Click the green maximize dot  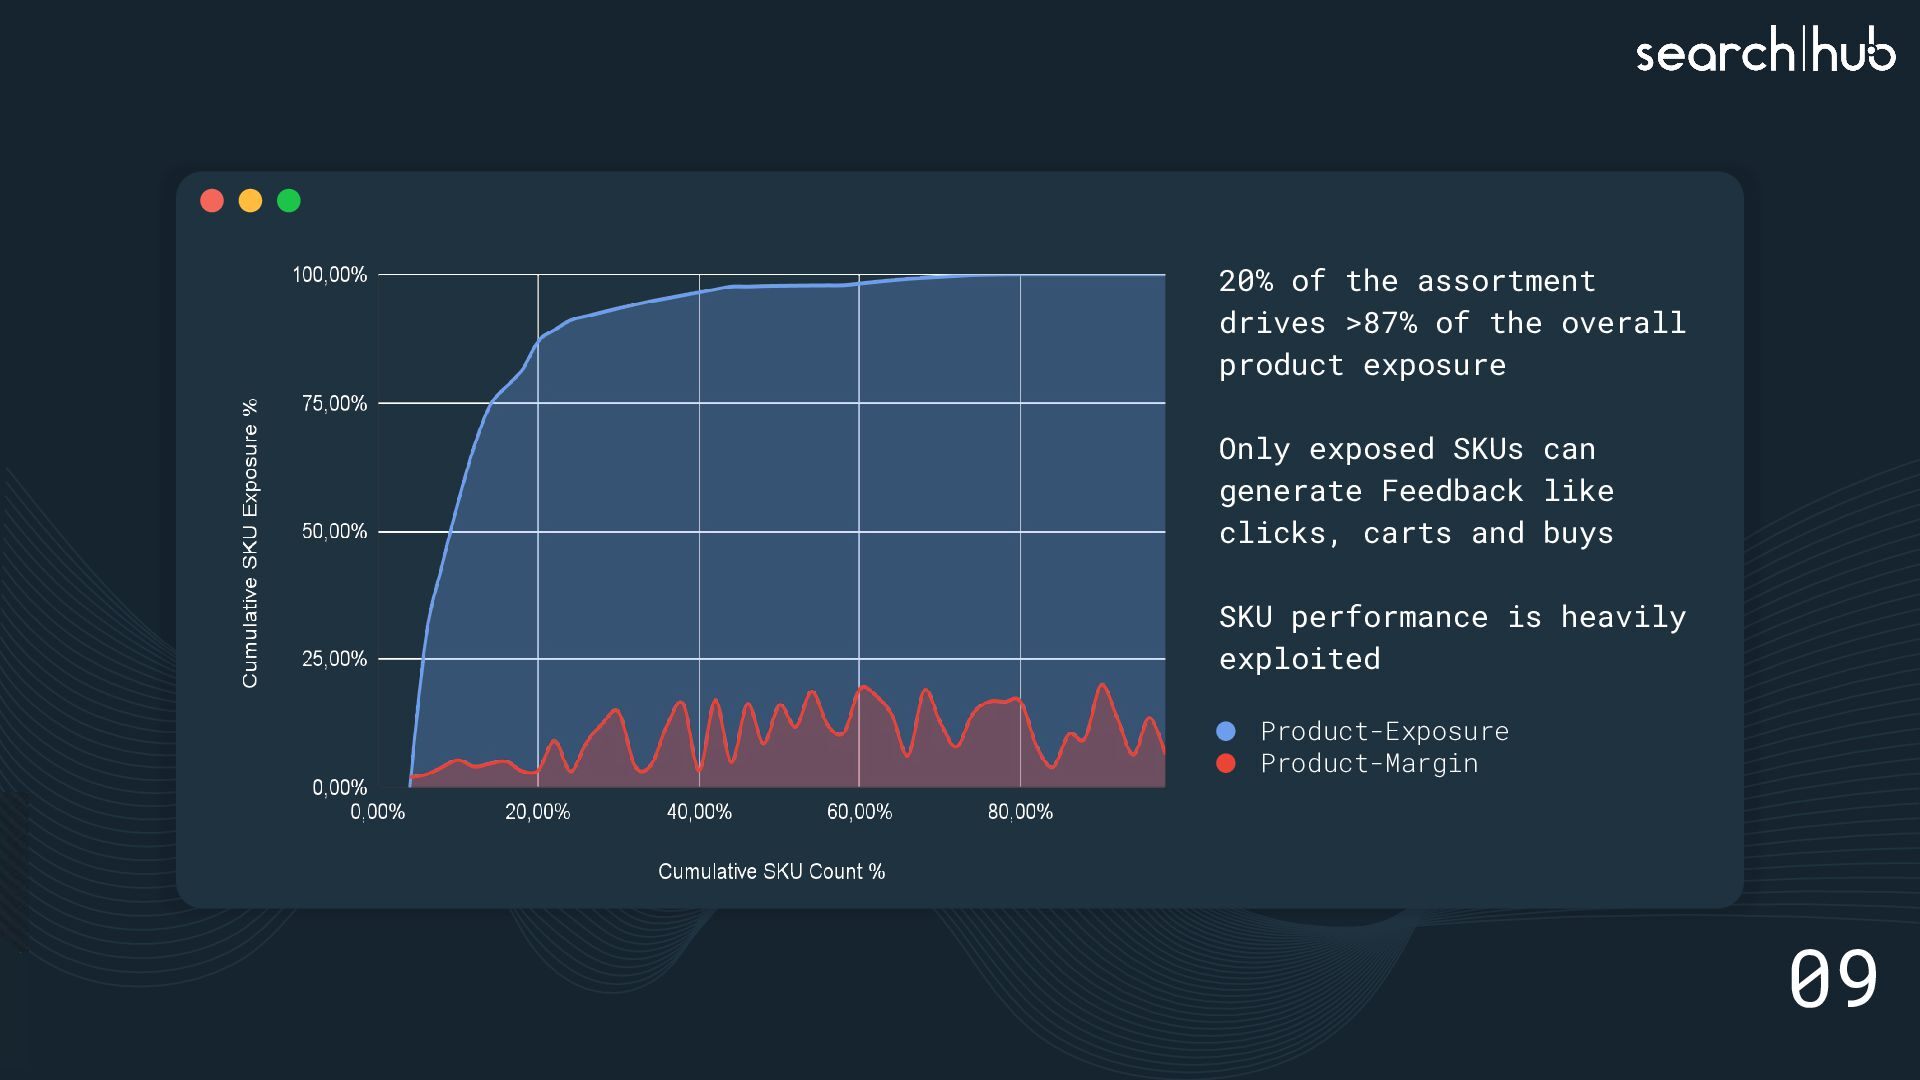pyautogui.click(x=289, y=201)
